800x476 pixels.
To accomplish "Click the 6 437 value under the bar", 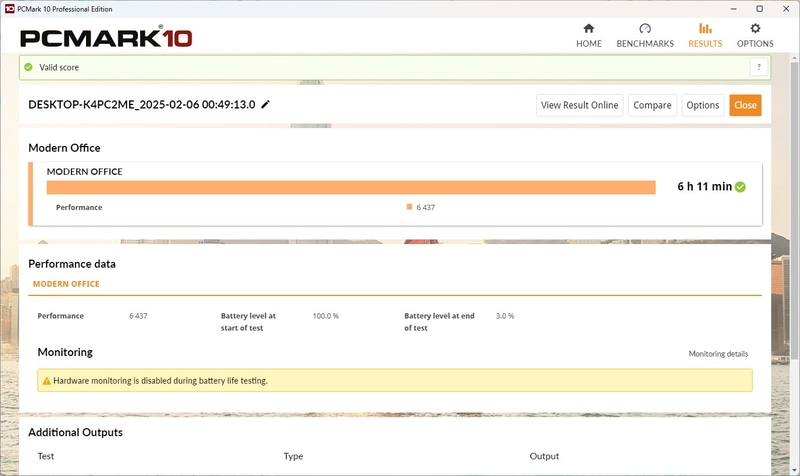I will coord(426,207).
